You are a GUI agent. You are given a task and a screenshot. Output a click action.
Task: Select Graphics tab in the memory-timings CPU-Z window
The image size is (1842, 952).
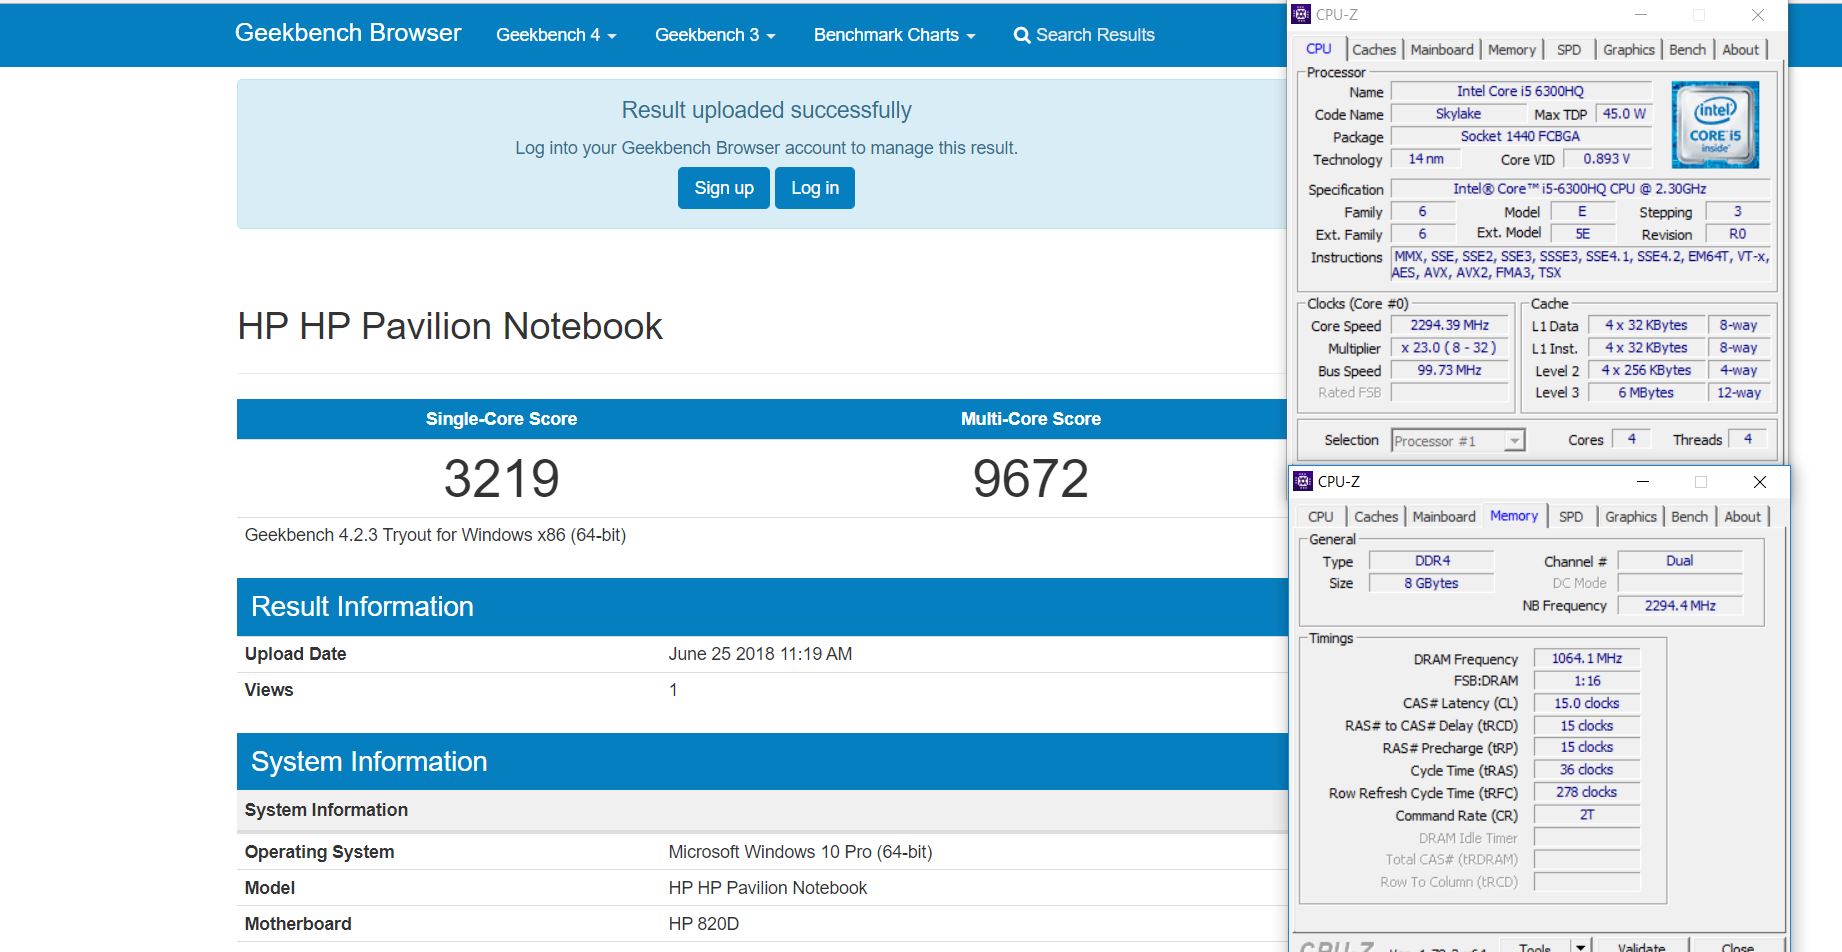(1631, 517)
